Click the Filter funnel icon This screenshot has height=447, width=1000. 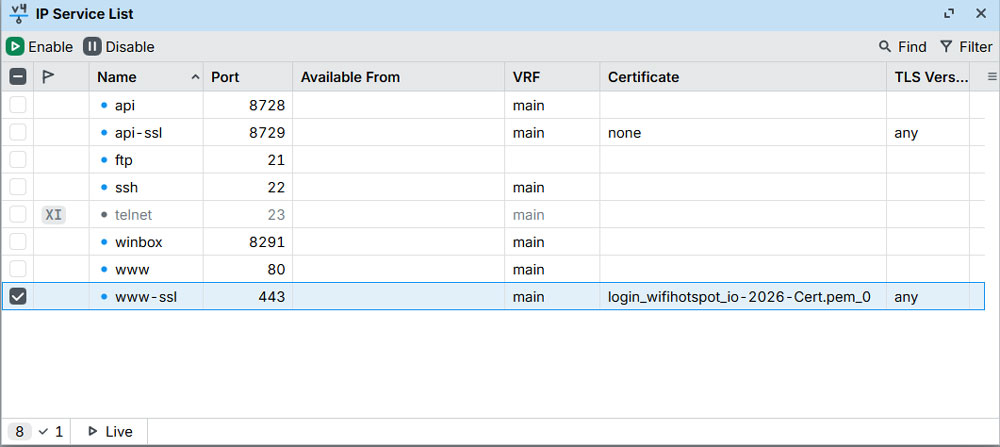[946, 46]
